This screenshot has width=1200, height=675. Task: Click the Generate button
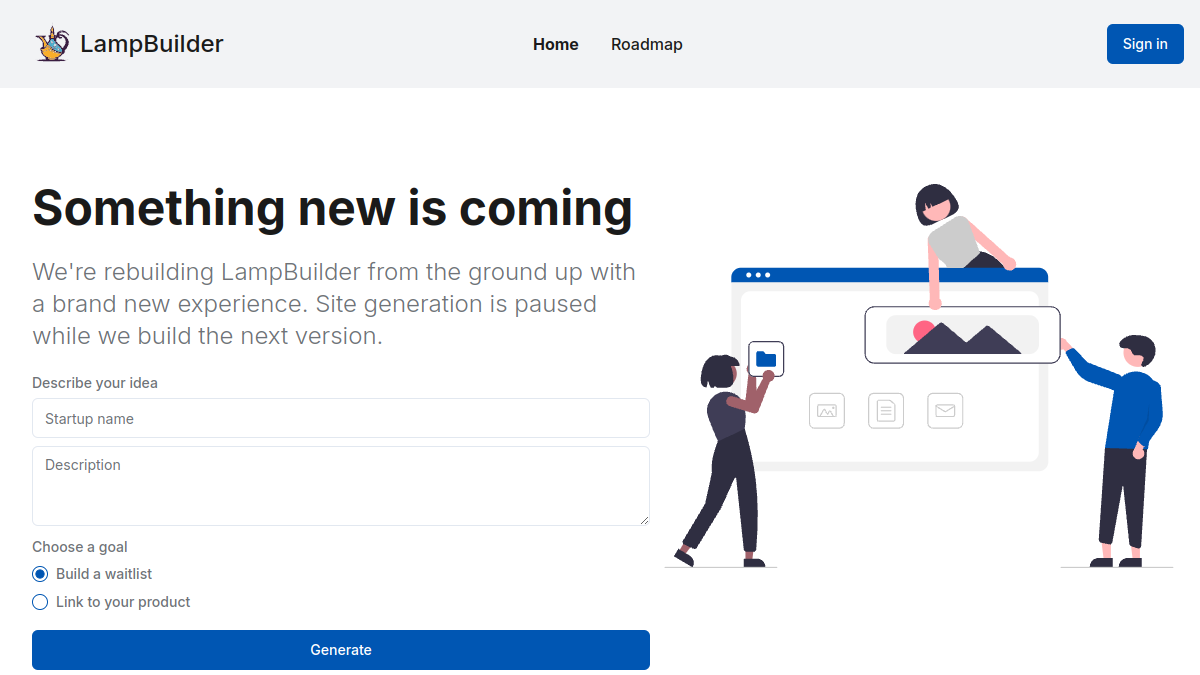coord(341,650)
